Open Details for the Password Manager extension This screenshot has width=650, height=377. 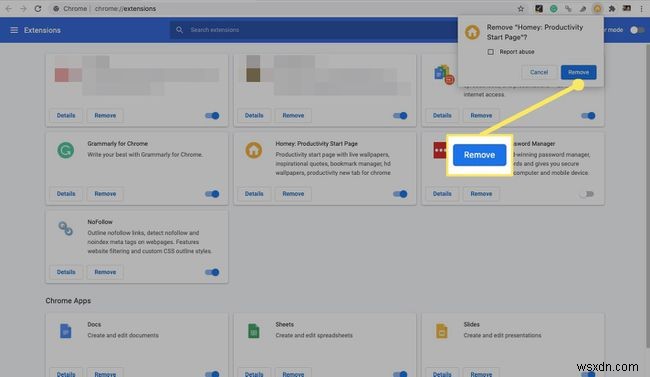[442, 194]
